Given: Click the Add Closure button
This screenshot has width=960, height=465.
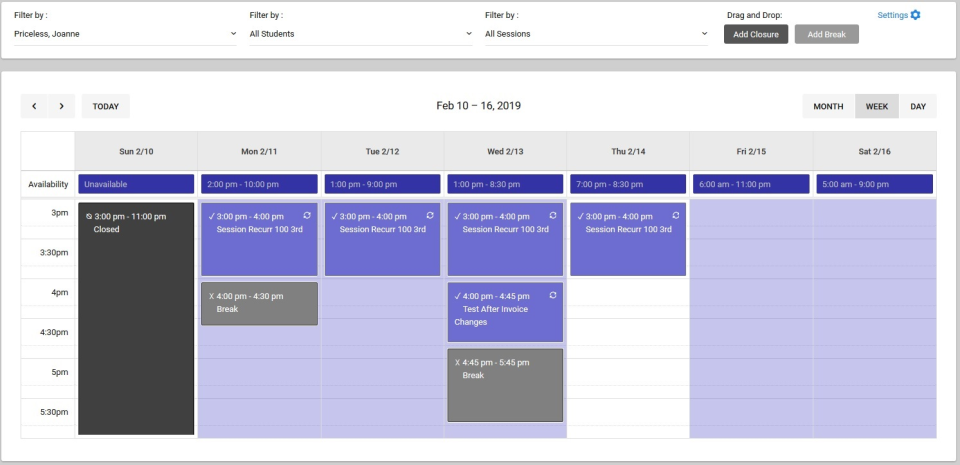Looking at the screenshot, I should tap(756, 34).
